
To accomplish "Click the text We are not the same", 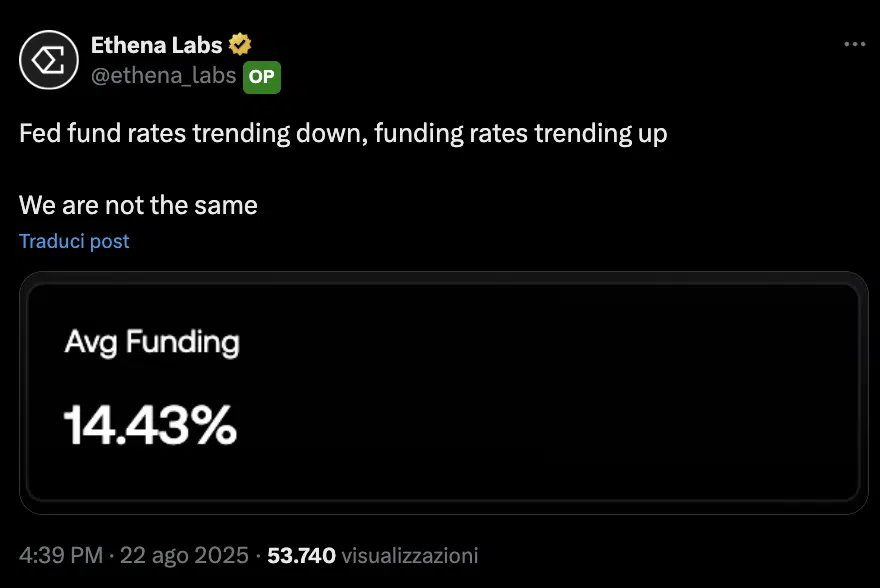I will click(x=138, y=205).
